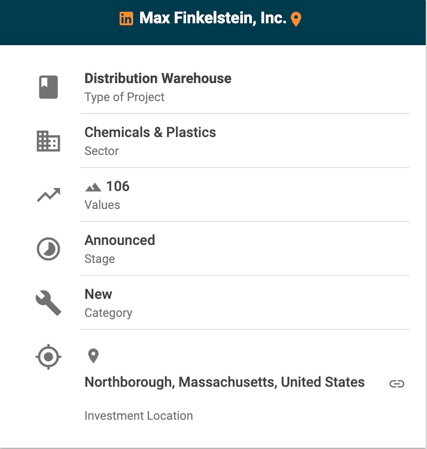Click the Max Finkelstein, Inc. title
This screenshot has height=449, width=427.
click(x=213, y=18)
